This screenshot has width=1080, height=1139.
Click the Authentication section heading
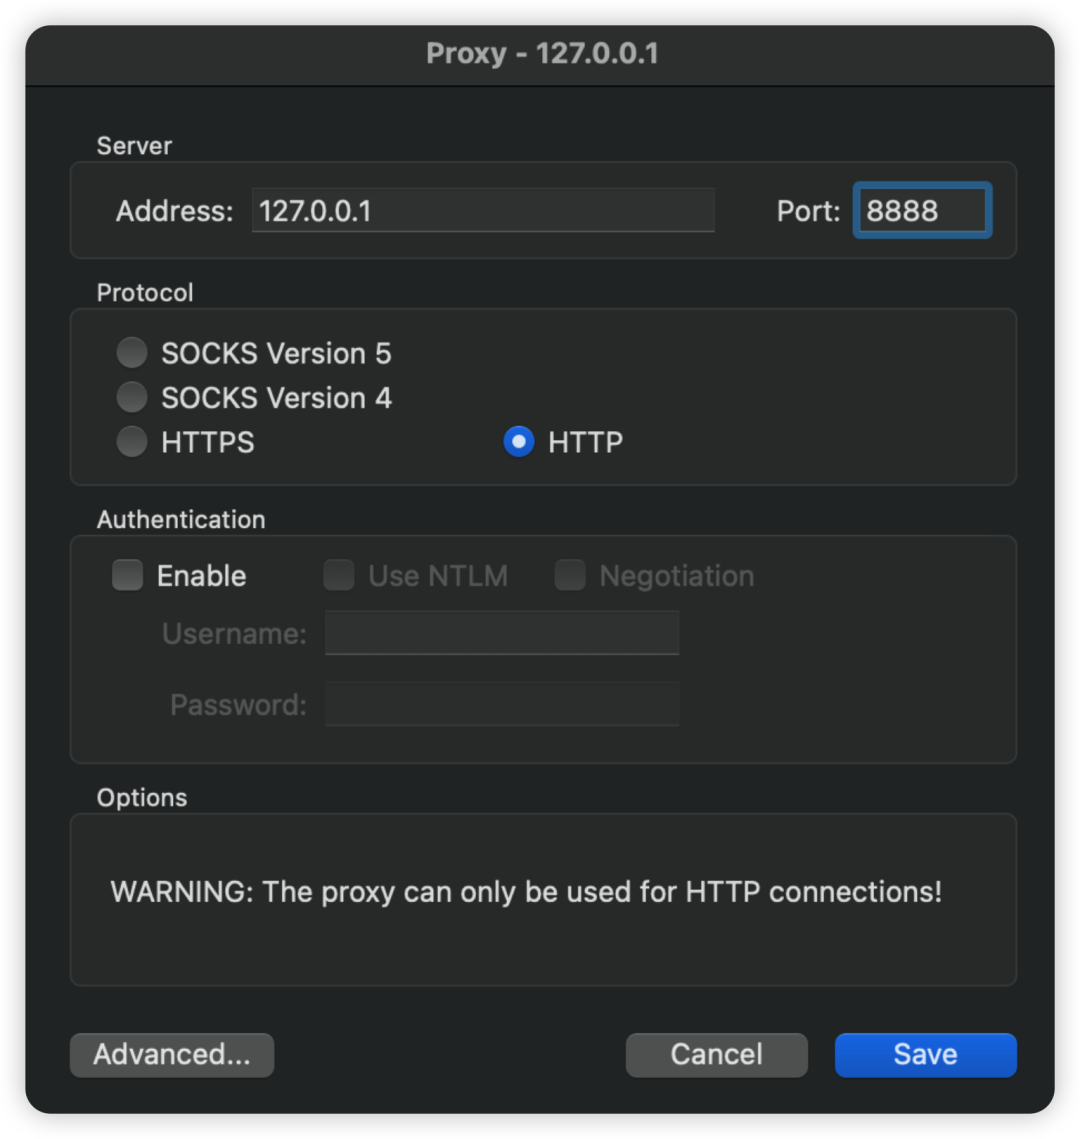pos(181,520)
